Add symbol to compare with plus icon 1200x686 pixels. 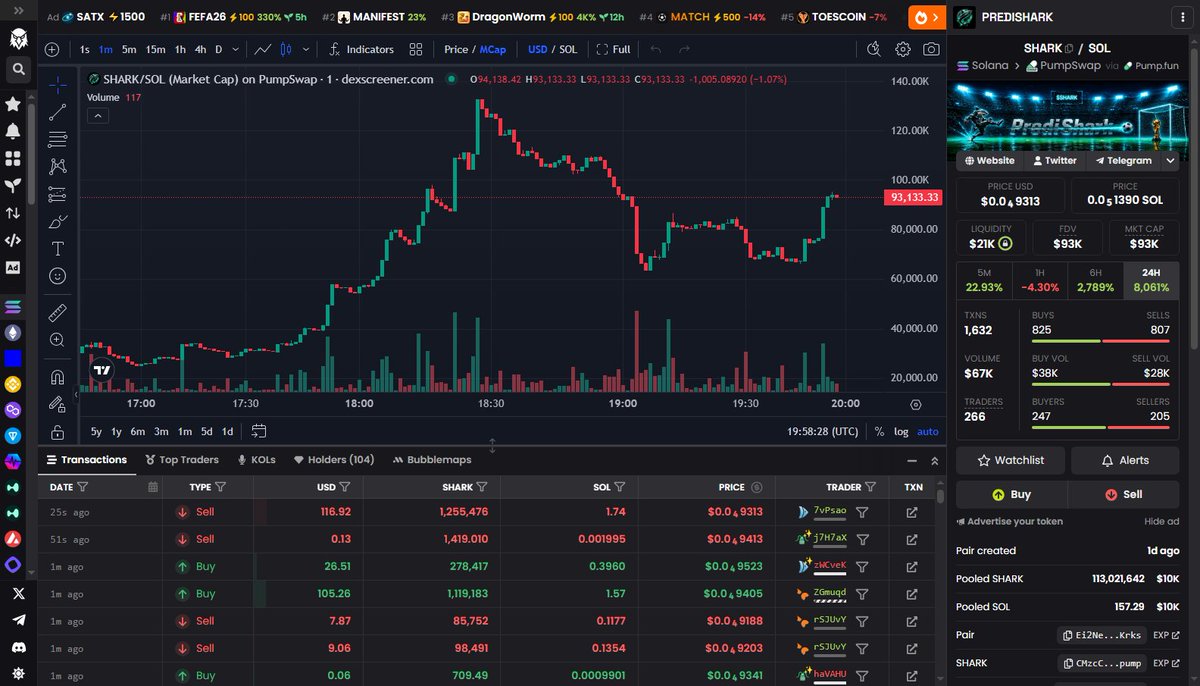(52, 49)
